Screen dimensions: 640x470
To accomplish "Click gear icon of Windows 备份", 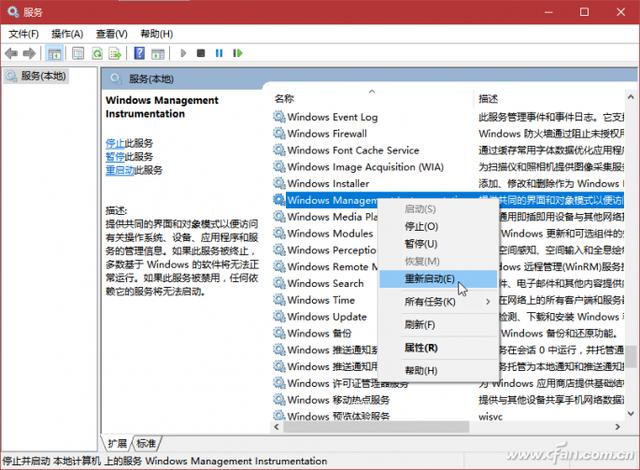I will (279, 333).
